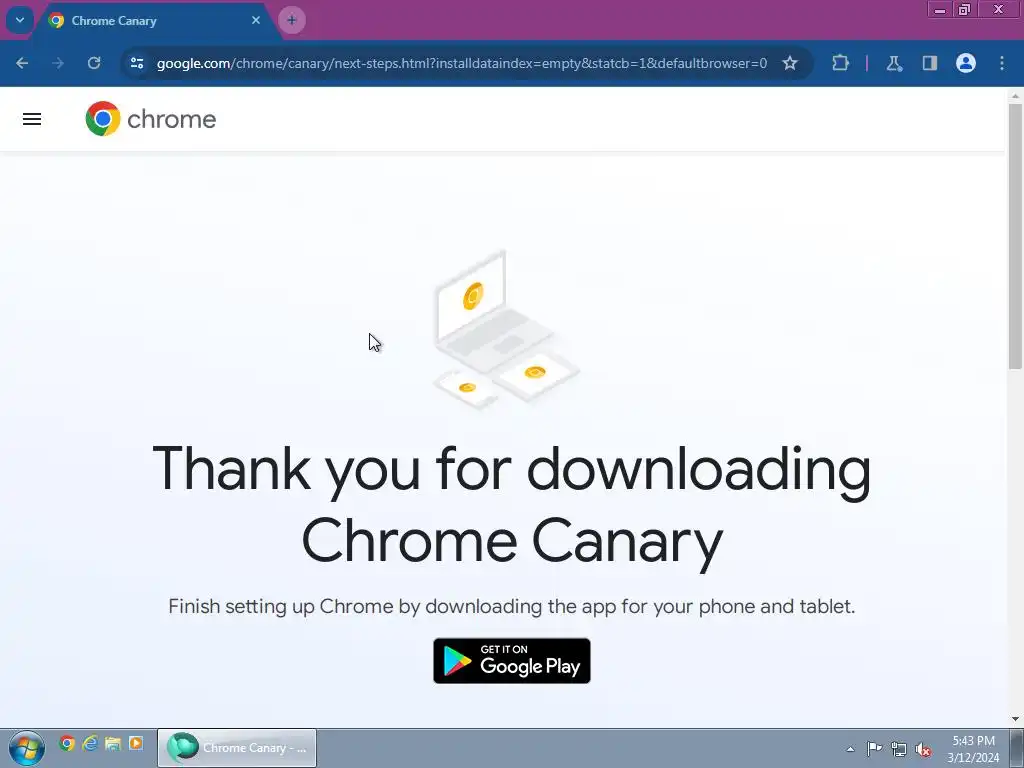Viewport: 1024px width, 768px height.
Task: Reload the current page
Action: (94, 63)
